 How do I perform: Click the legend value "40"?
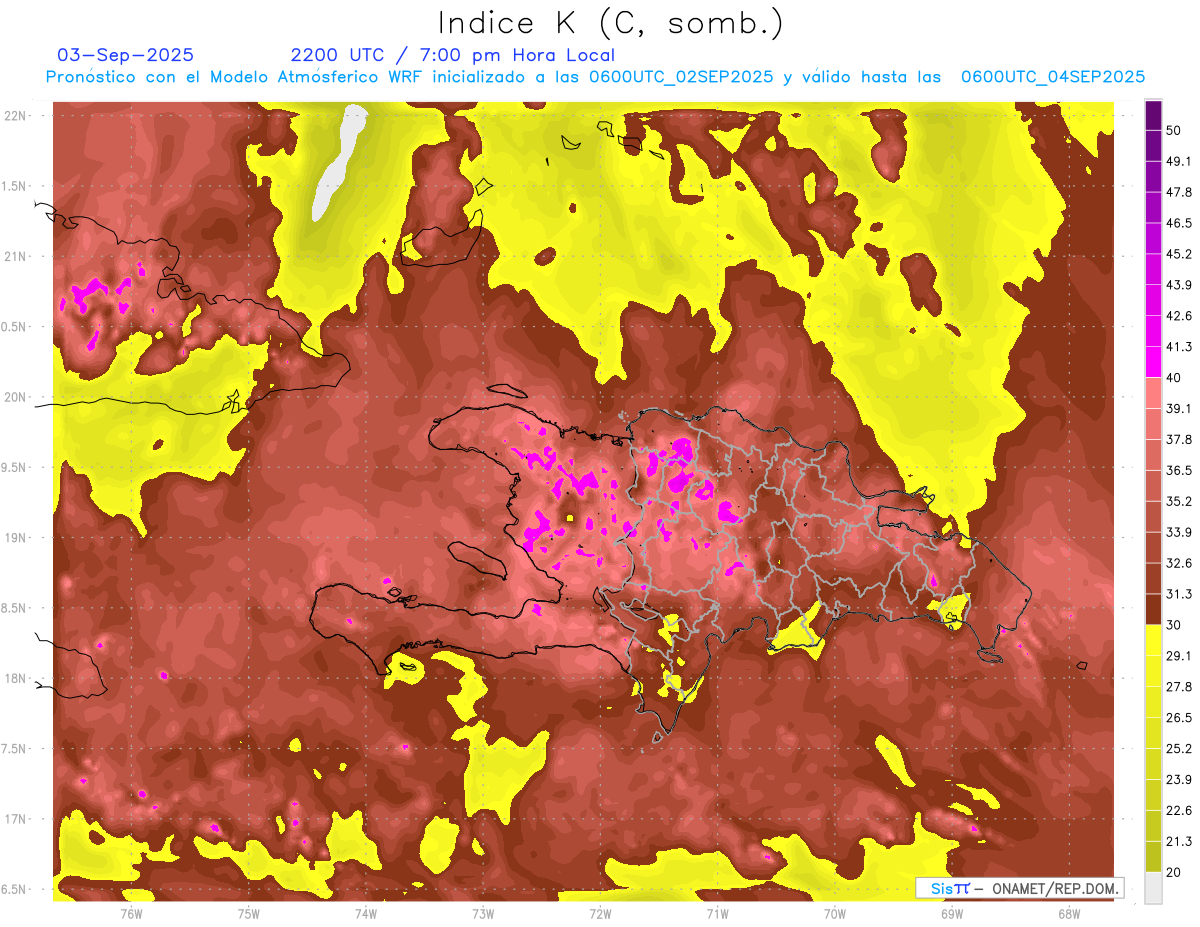(x=1173, y=377)
